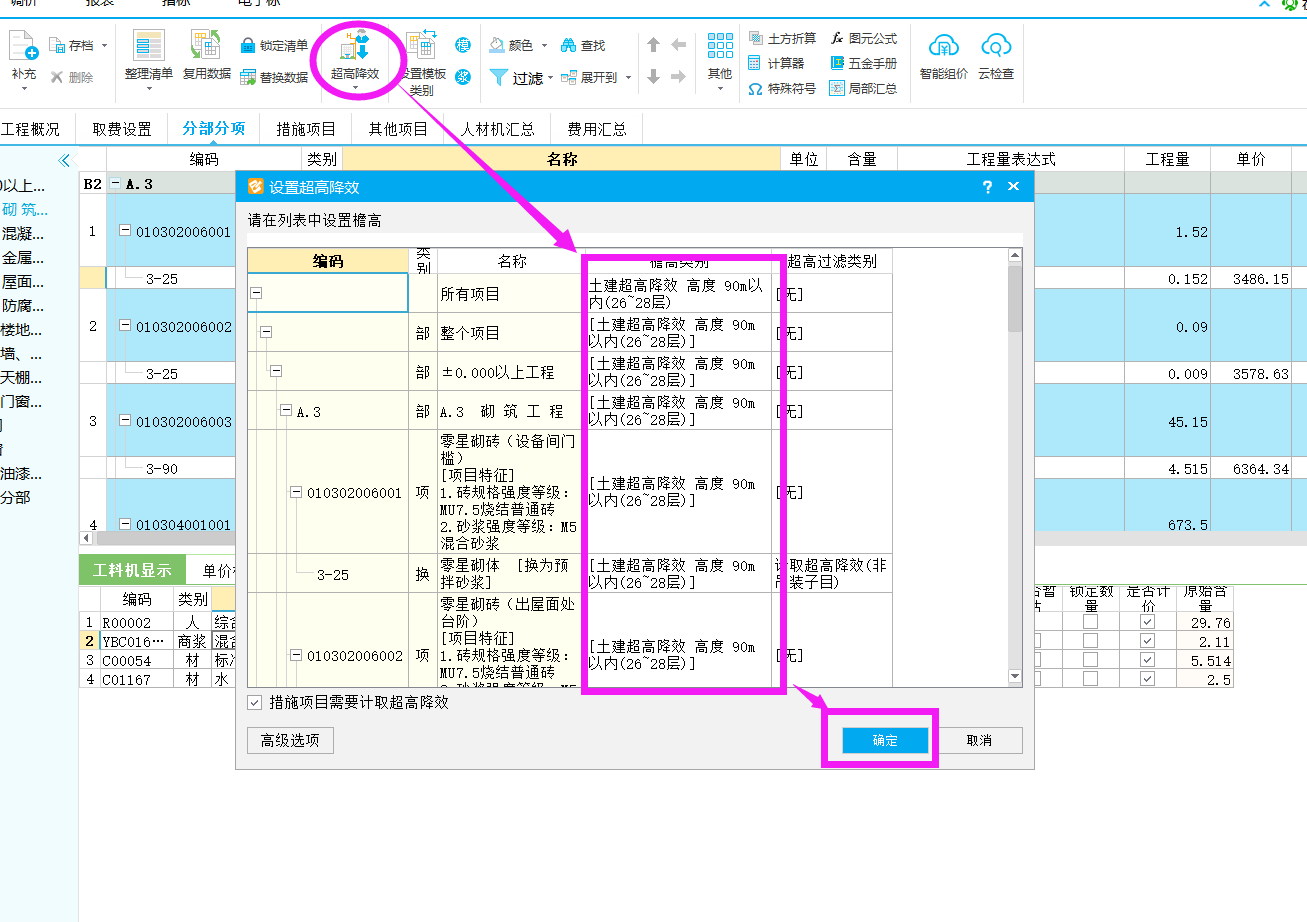
Task: Check 锁定数量 box in the 2.5 row
Action: pos(1091,679)
